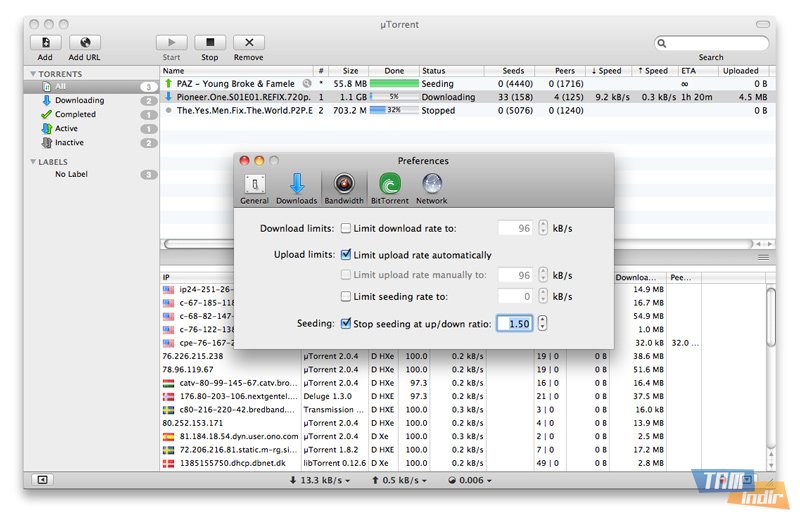Screen dimensions: 800x521
Task: Select Active filter in sidebar
Action: 91,129
